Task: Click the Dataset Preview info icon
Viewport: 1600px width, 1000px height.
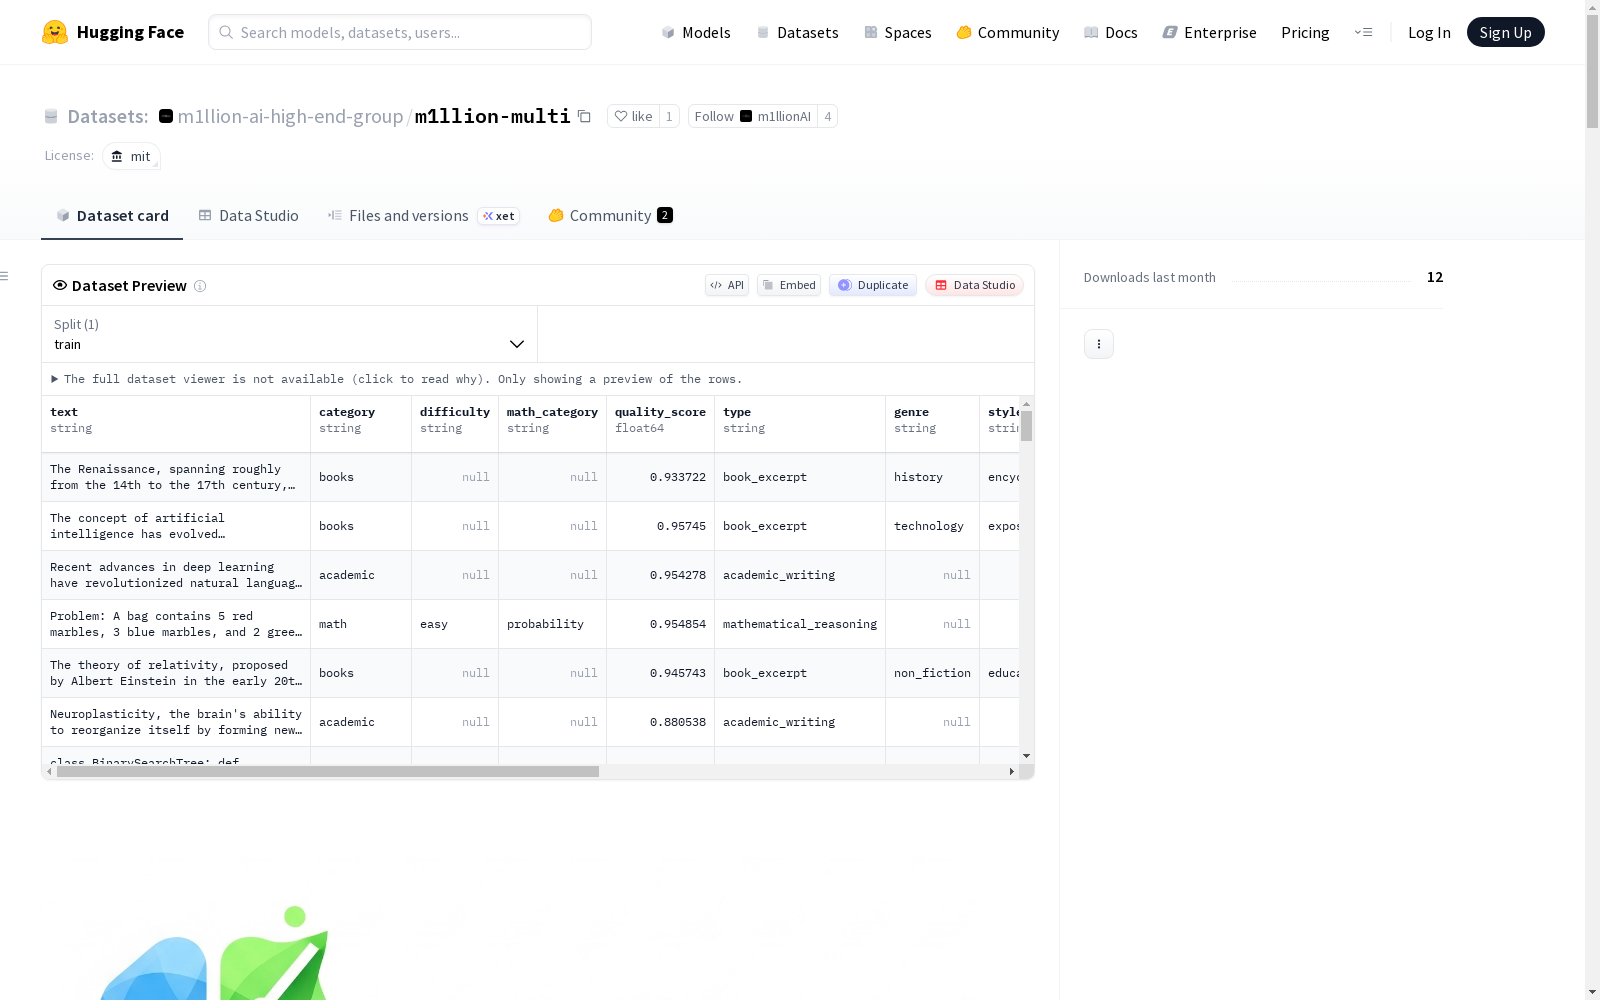Action: click(200, 286)
